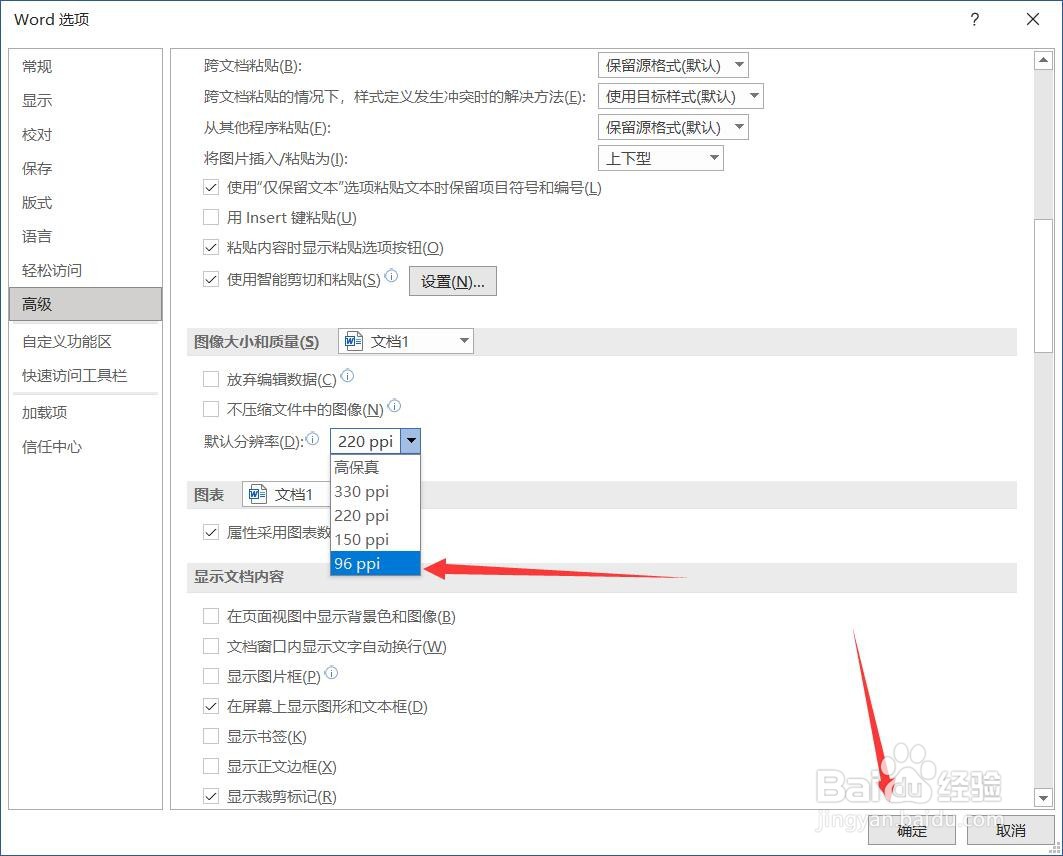Click the Word document icon in 图像大小和质量 selector
The width and height of the screenshot is (1063, 856).
click(x=352, y=341)
